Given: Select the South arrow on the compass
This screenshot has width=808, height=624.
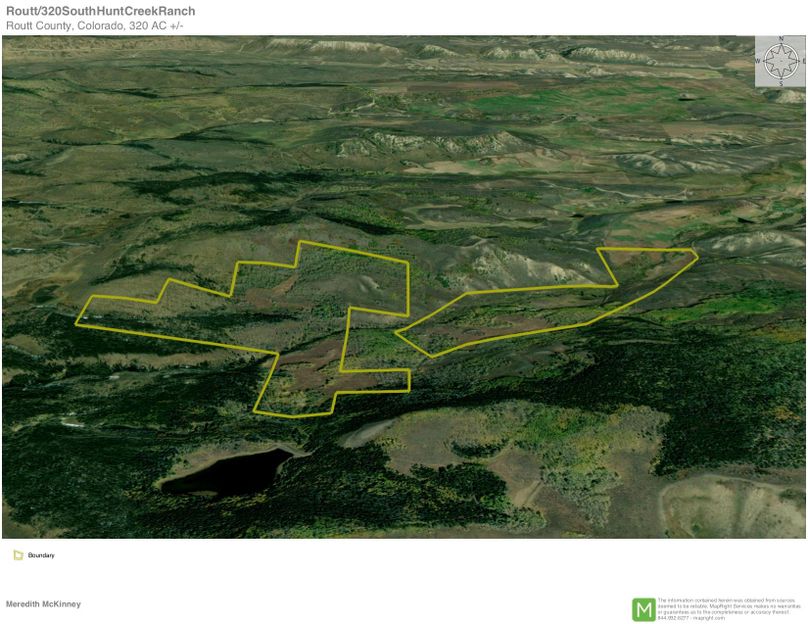Looking at the screenshot, I should 781,83.
